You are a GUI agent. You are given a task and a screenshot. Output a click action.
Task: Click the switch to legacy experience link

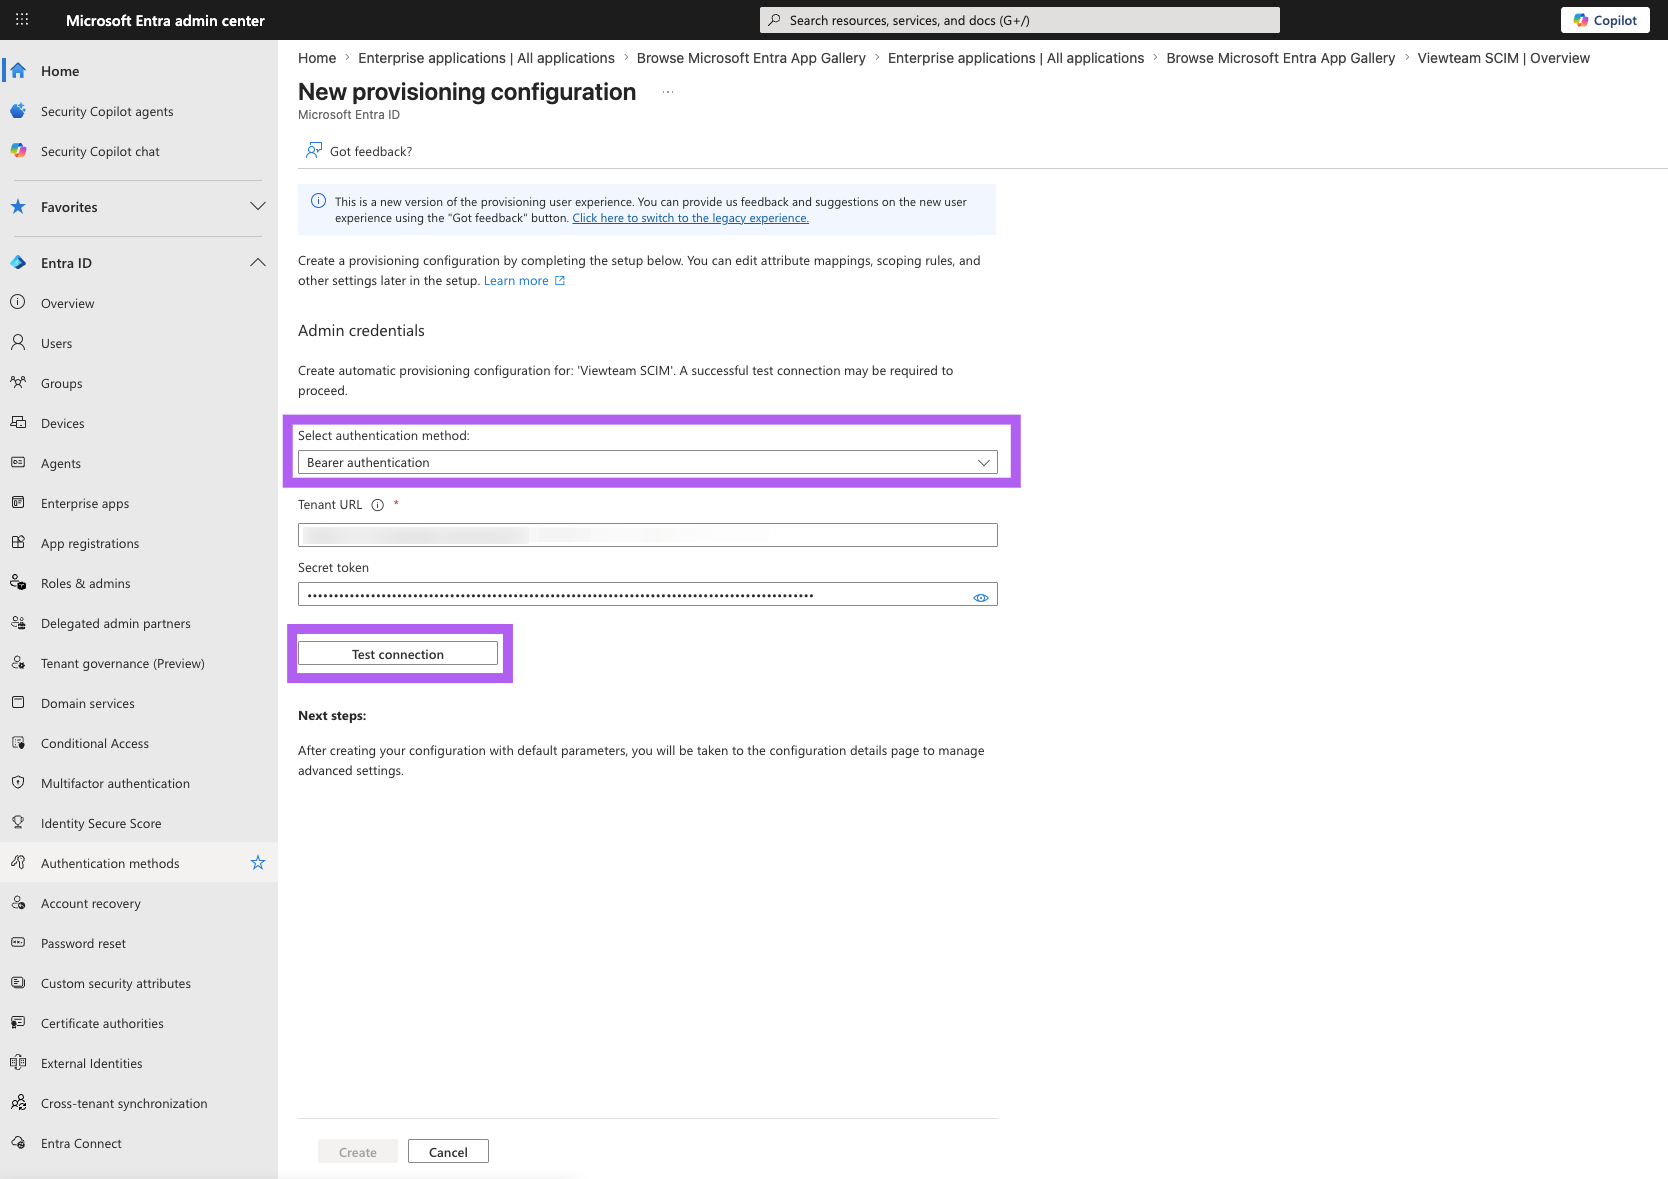click(691, 218)
